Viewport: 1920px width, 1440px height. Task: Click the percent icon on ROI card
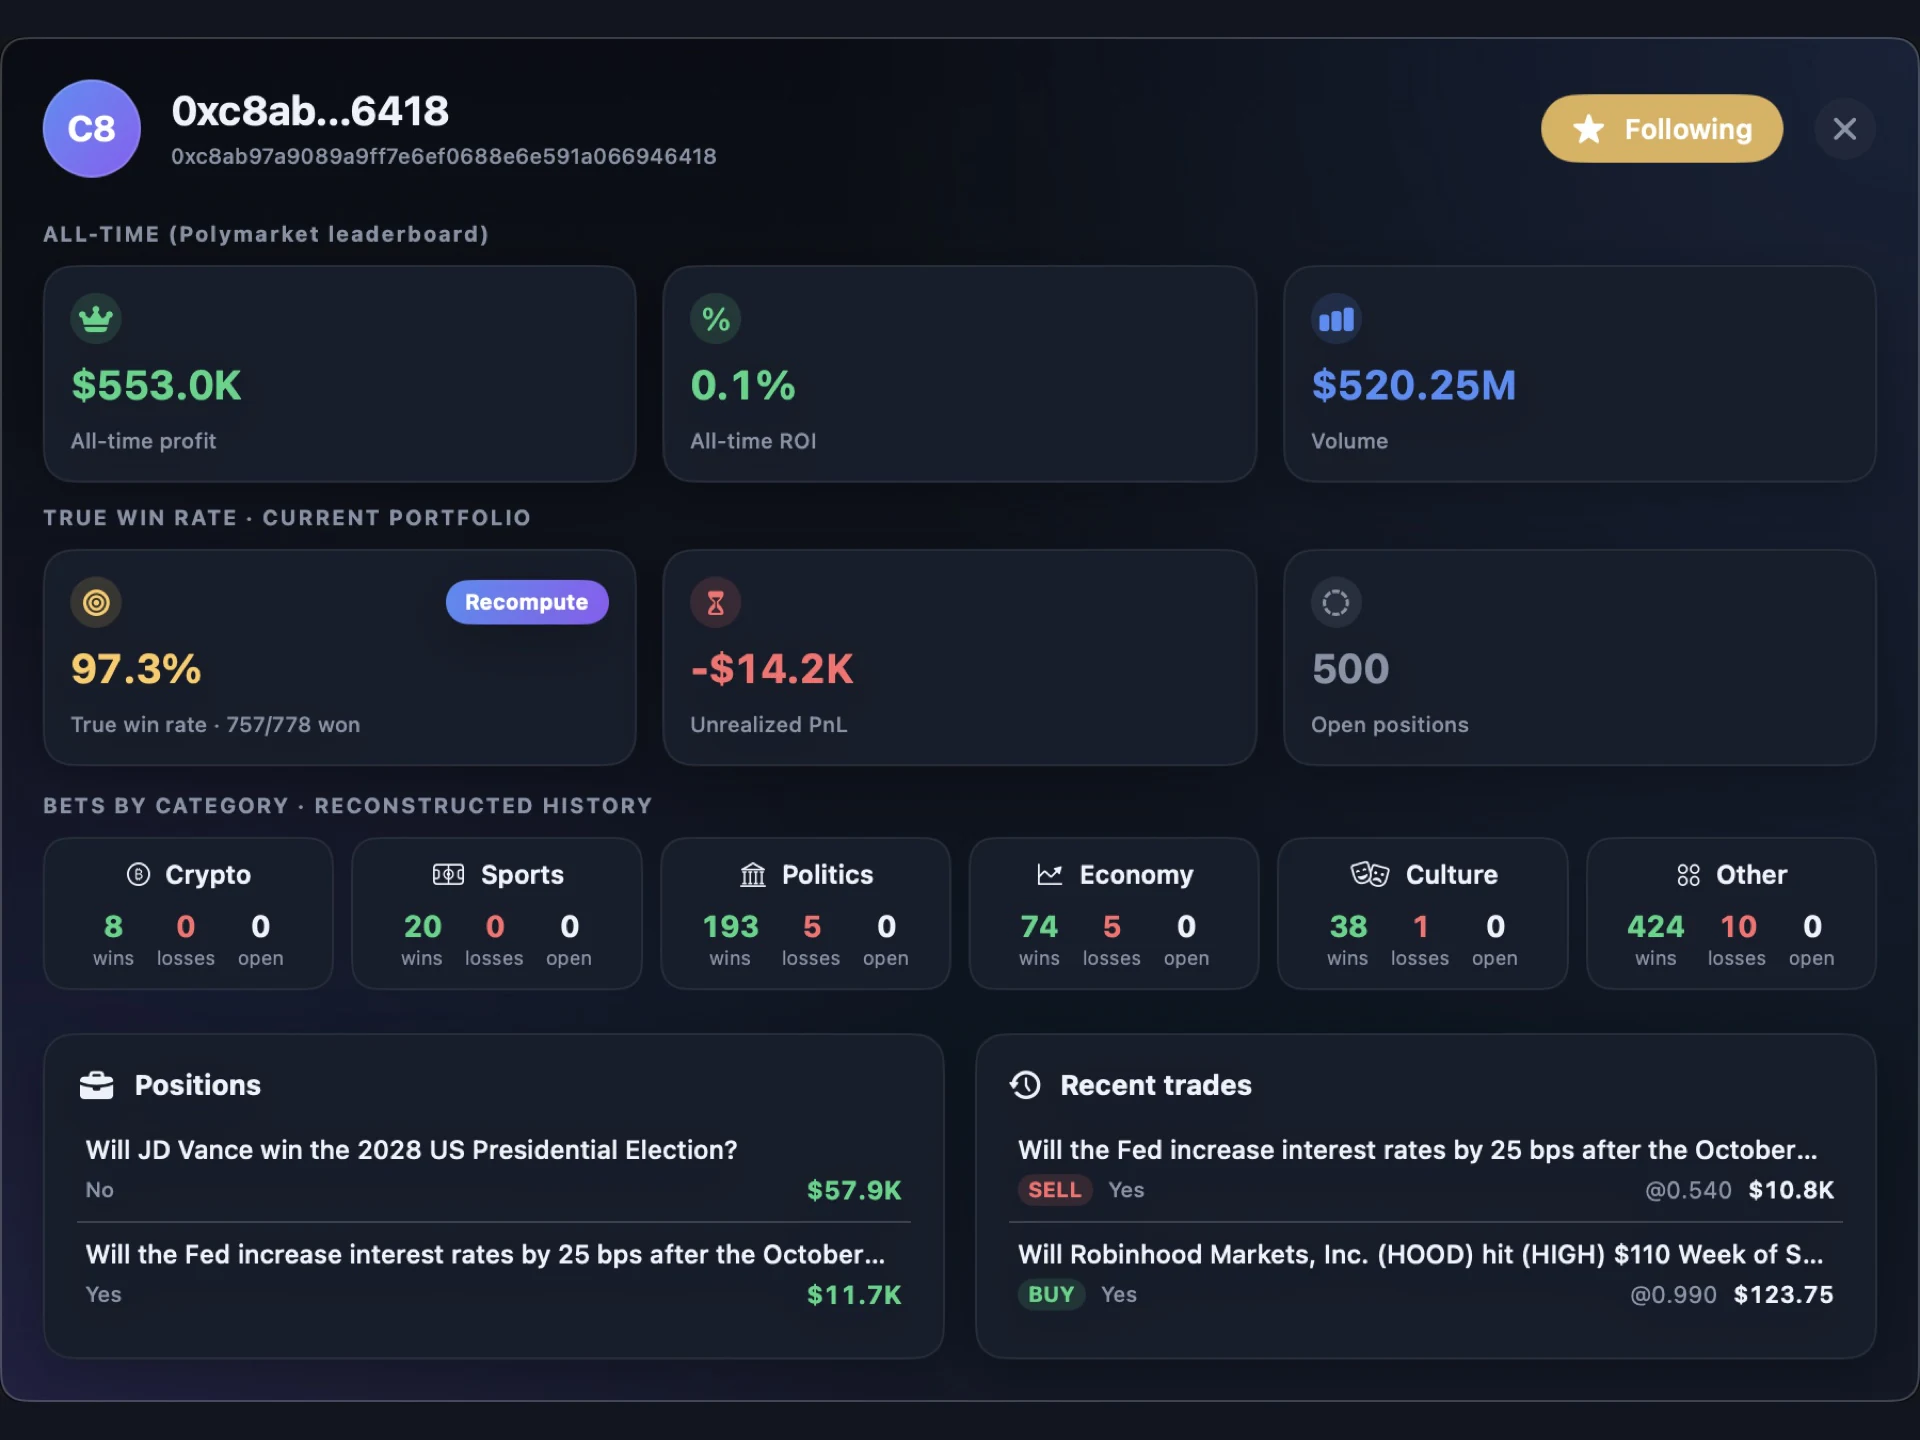click(715, 319)
